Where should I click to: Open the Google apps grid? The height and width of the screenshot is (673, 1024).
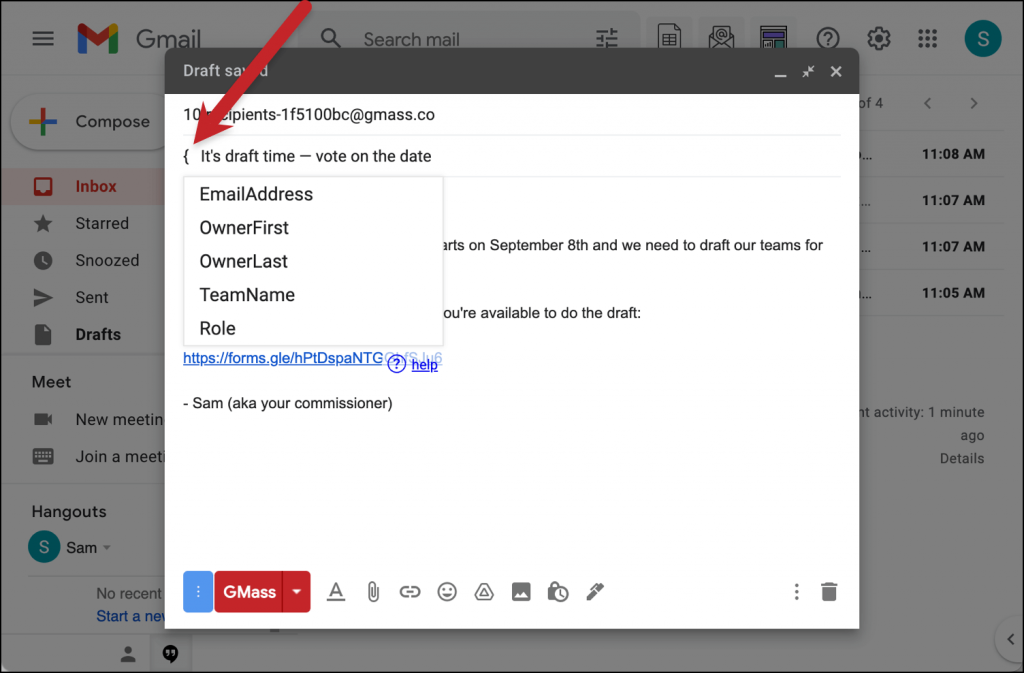click(927, 38)
